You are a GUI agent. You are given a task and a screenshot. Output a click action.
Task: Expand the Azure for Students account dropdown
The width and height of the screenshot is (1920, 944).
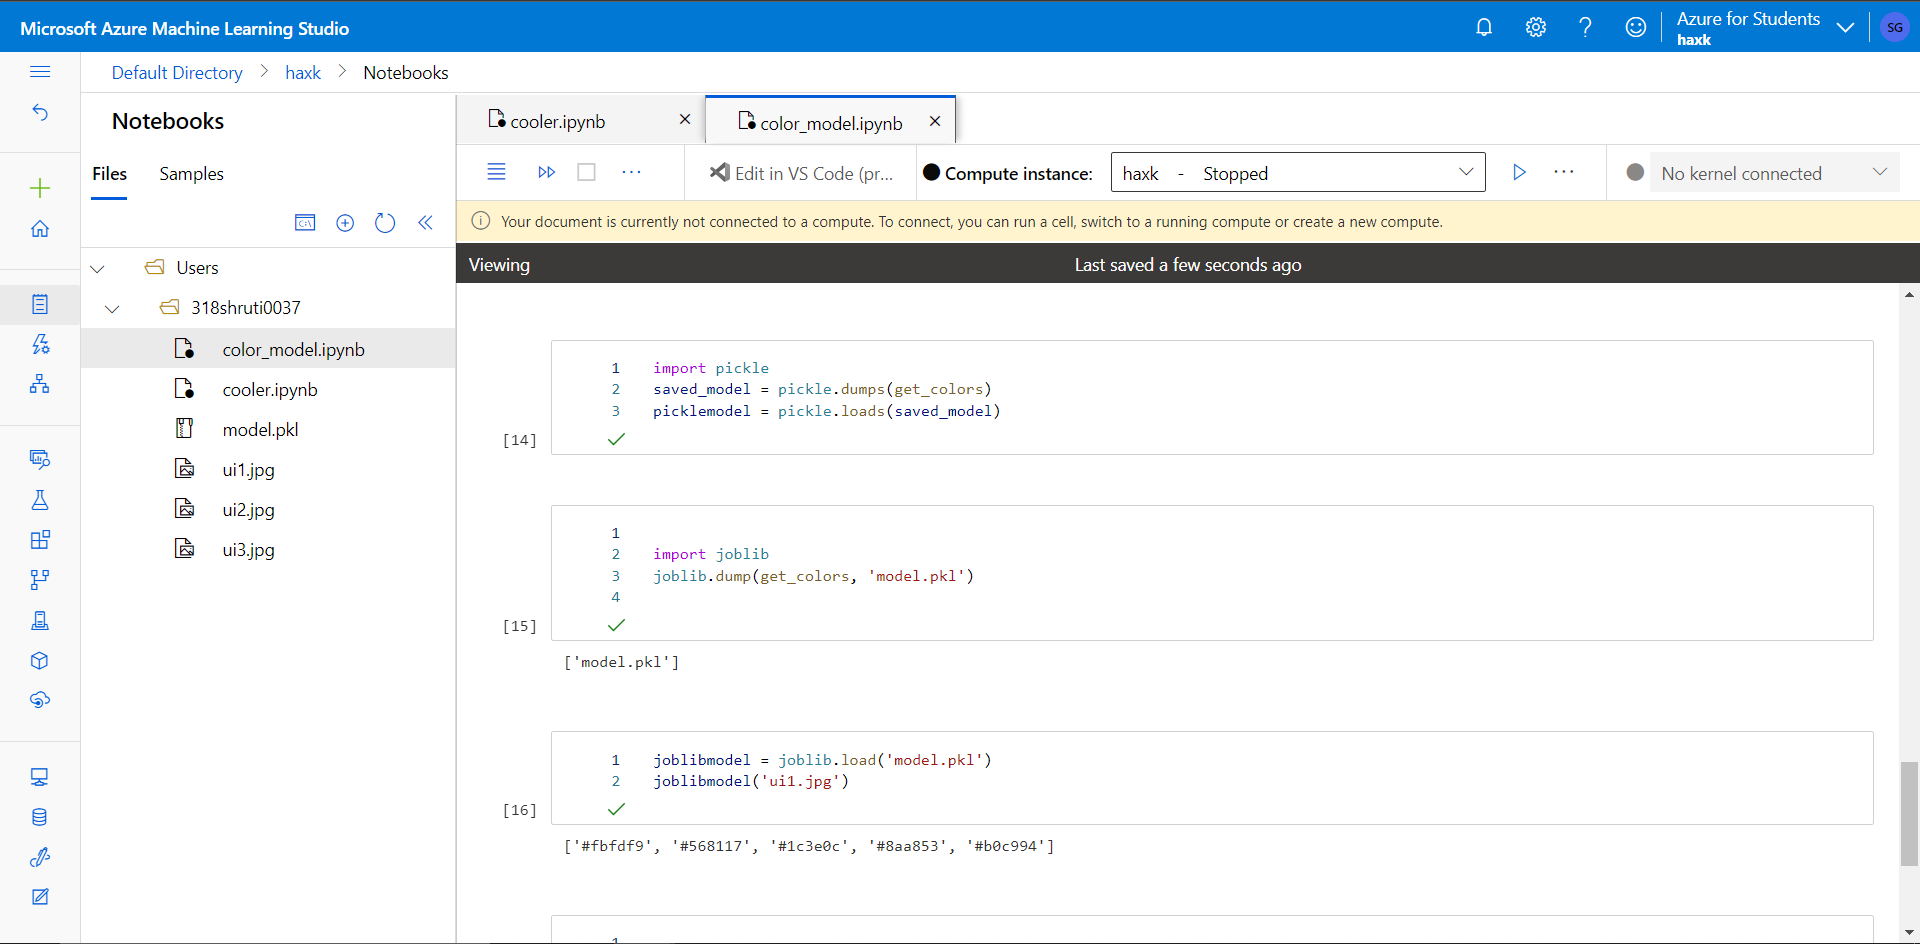tap(1846, 28)
